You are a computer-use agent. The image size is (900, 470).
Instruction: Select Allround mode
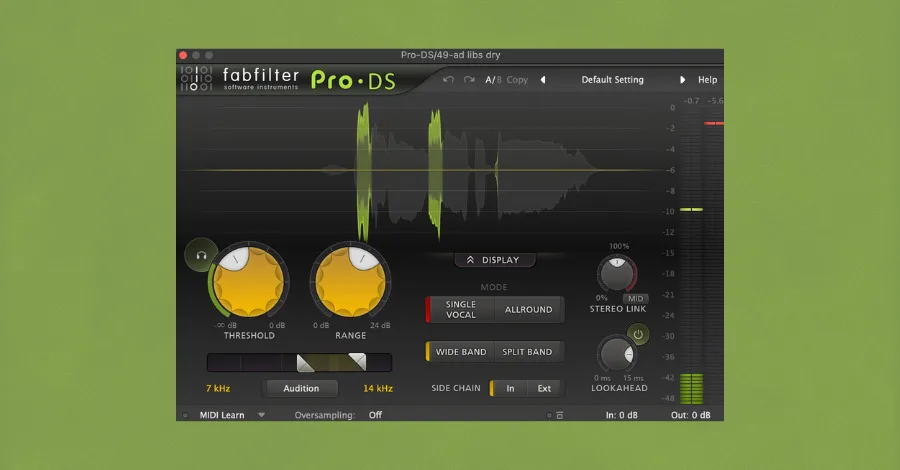(x=529, y=309)
